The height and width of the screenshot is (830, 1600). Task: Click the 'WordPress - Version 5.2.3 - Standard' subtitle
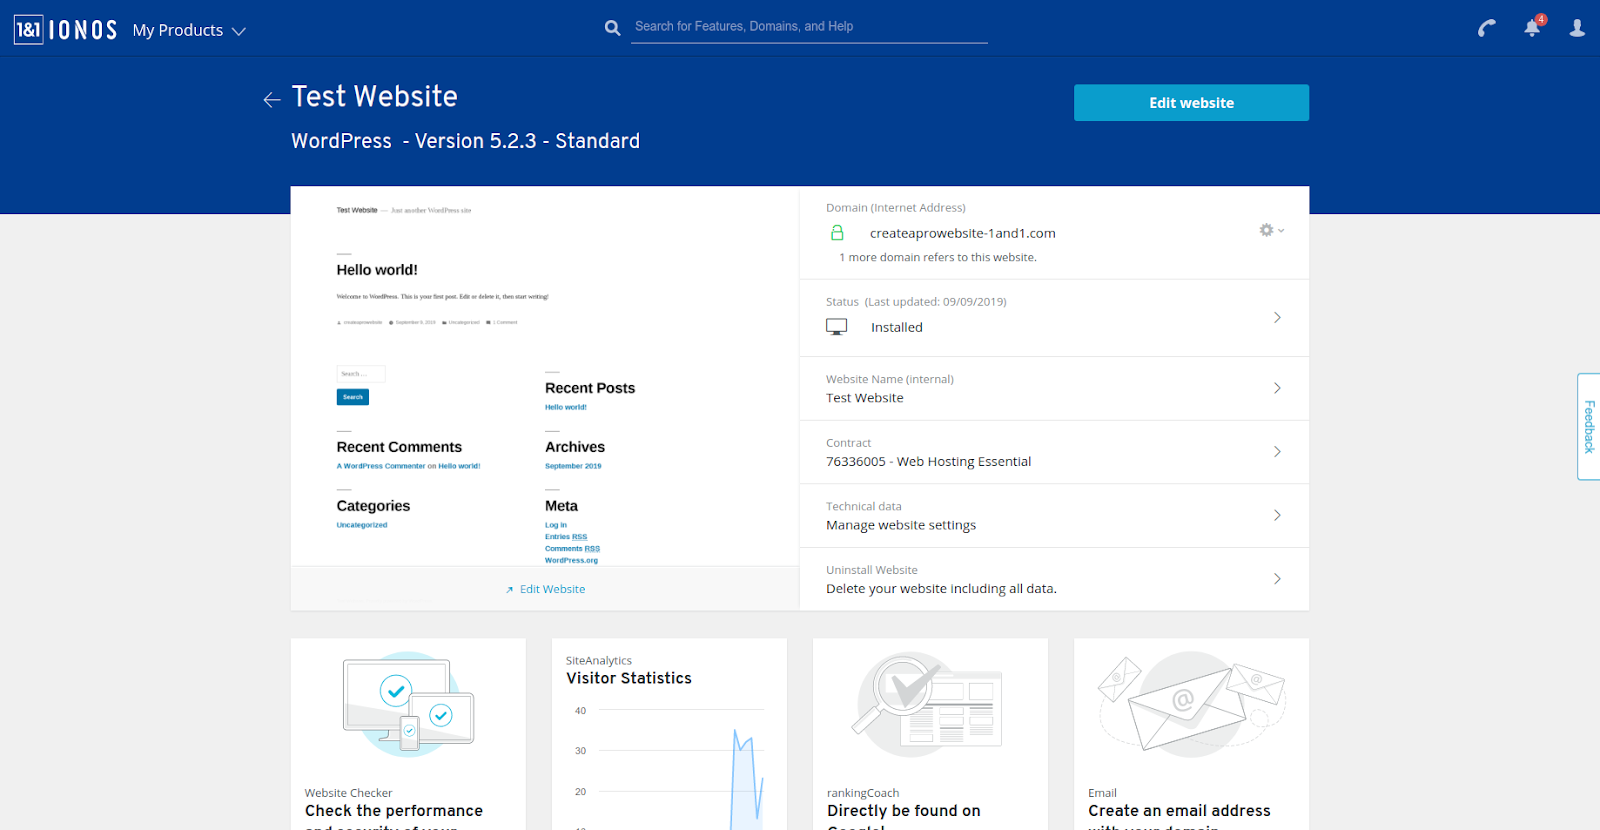click(465, 141)
